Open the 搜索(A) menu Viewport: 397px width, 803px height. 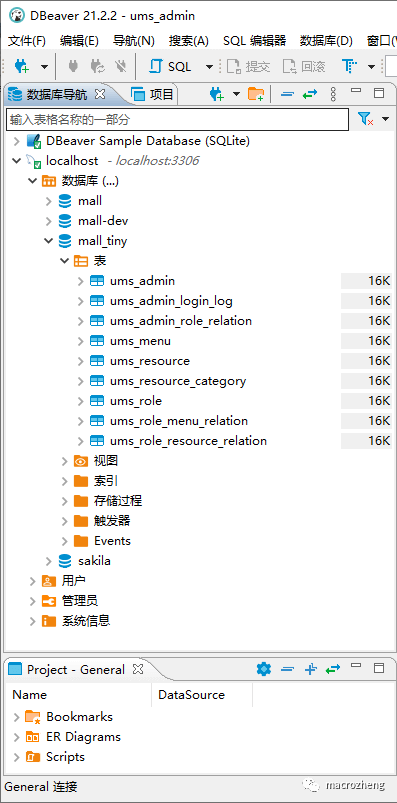point(189,41)
